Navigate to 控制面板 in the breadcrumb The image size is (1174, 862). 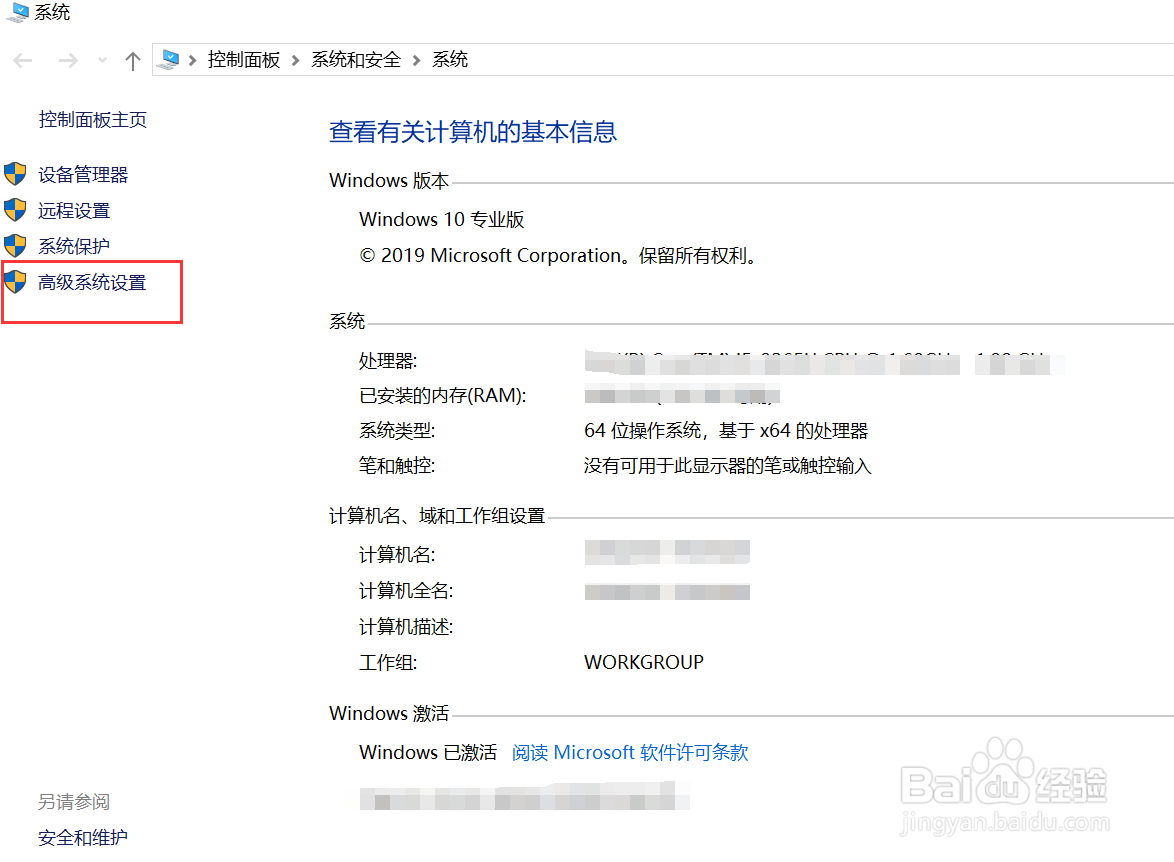tap(244, 59)
